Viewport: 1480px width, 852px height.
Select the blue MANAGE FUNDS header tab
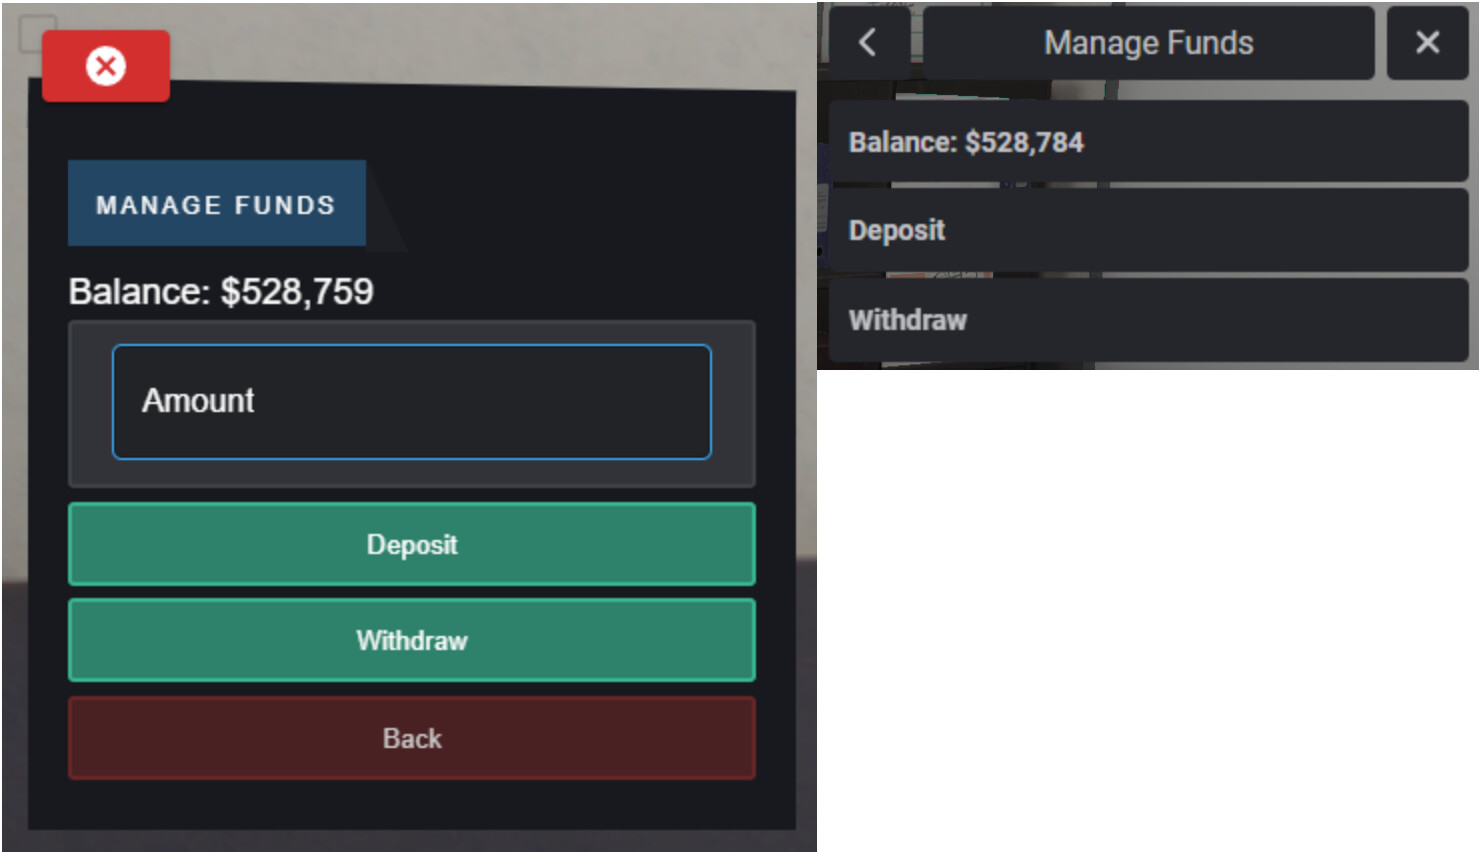(x=216, y=204)
